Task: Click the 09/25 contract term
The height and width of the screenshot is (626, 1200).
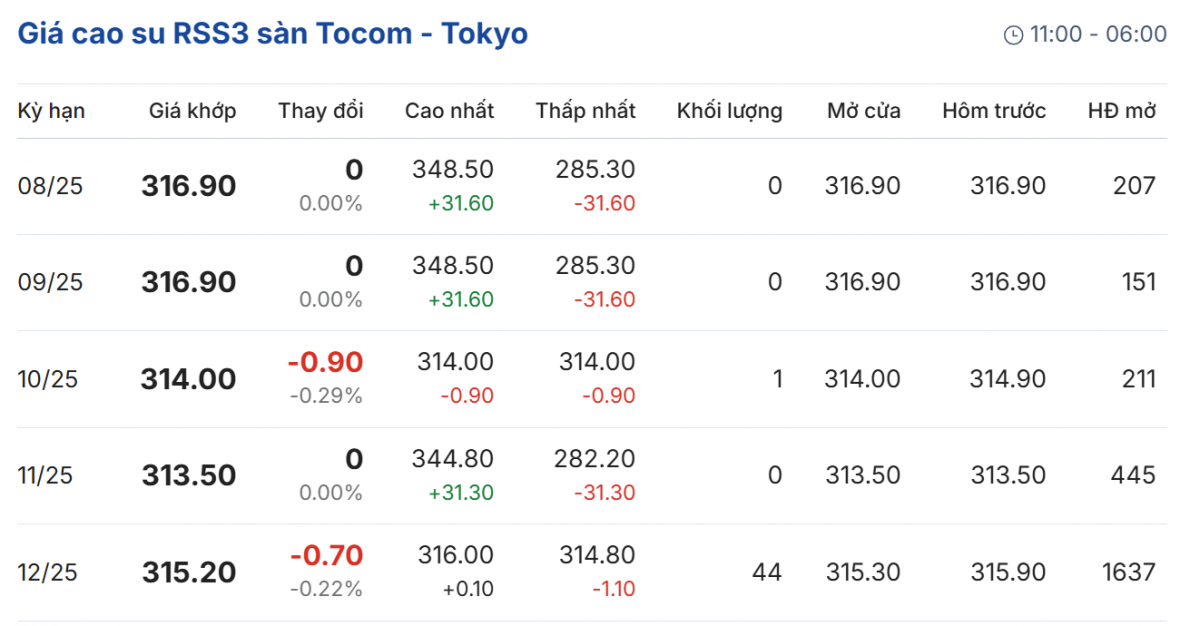Action: coord(50,283)
